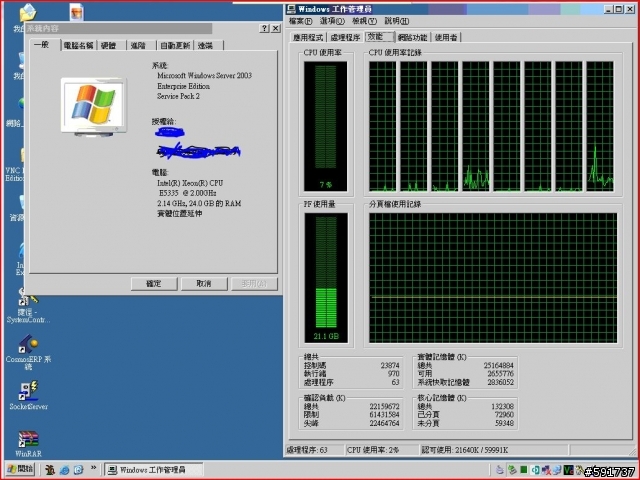This screenshot has height=480, width=640.
Task: Switch to the Automatic Updates tab
Action: click(175, 46)
